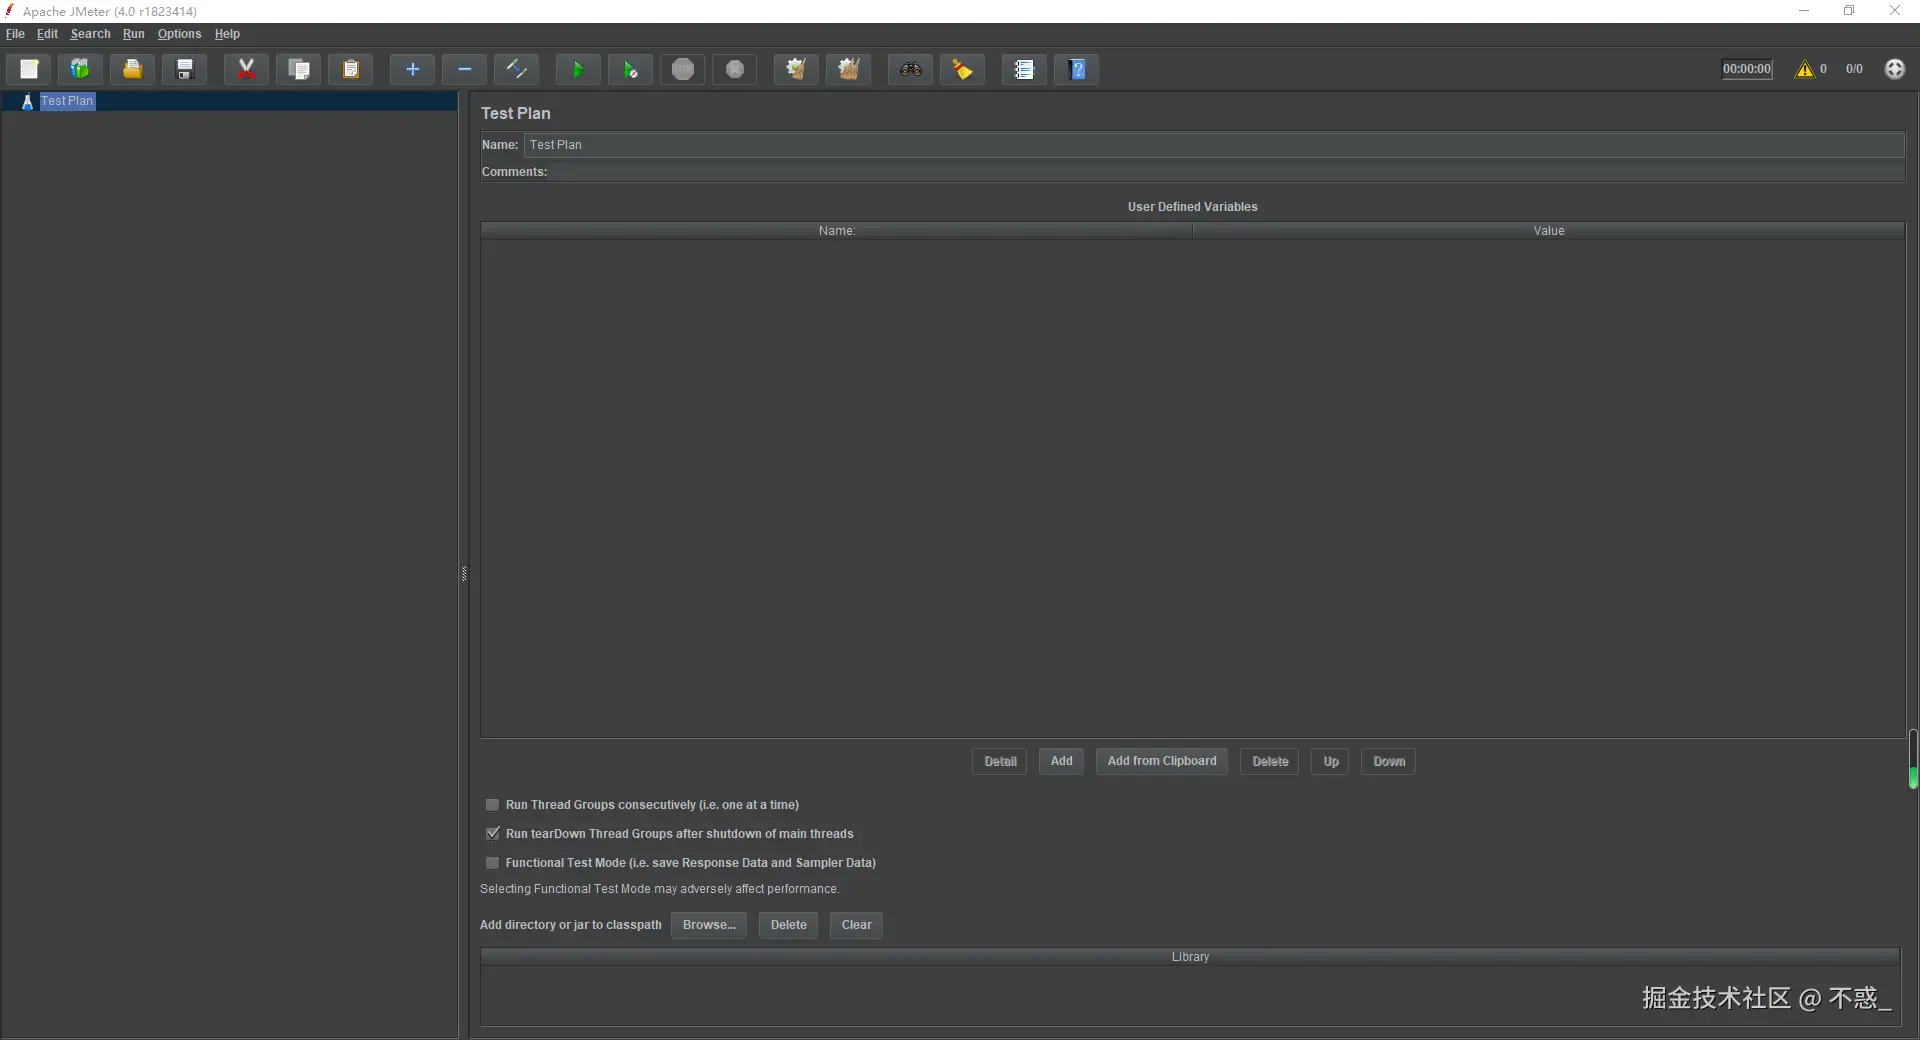Viewport: 1920px width, 1040px height.
Task: Click the Open file folder icon
Action: pyautogui.click(x=132, y=69)
